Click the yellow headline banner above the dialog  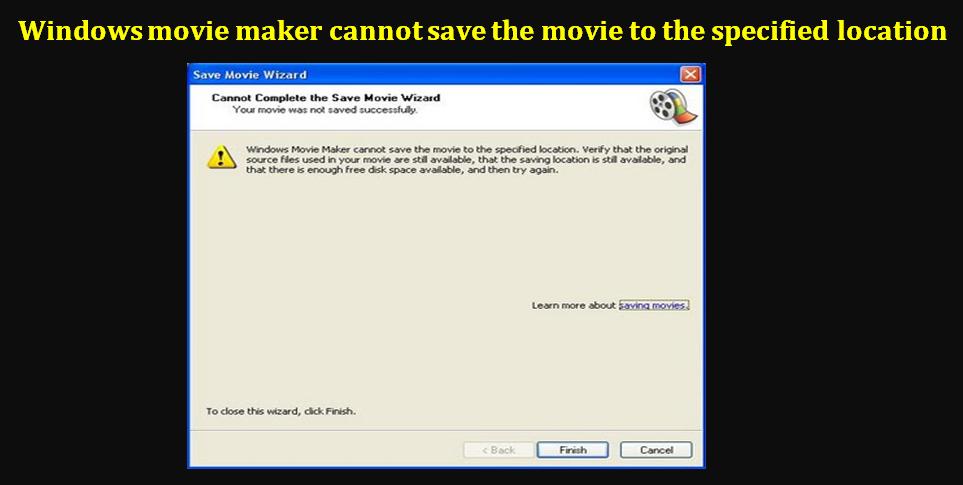coord(483,31)
